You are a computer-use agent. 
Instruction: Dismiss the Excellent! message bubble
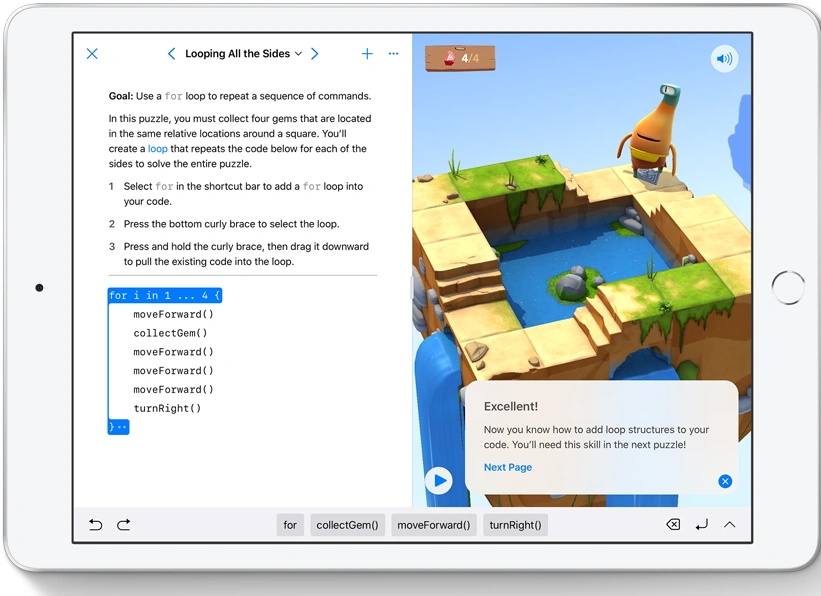[x=725, y=481]
